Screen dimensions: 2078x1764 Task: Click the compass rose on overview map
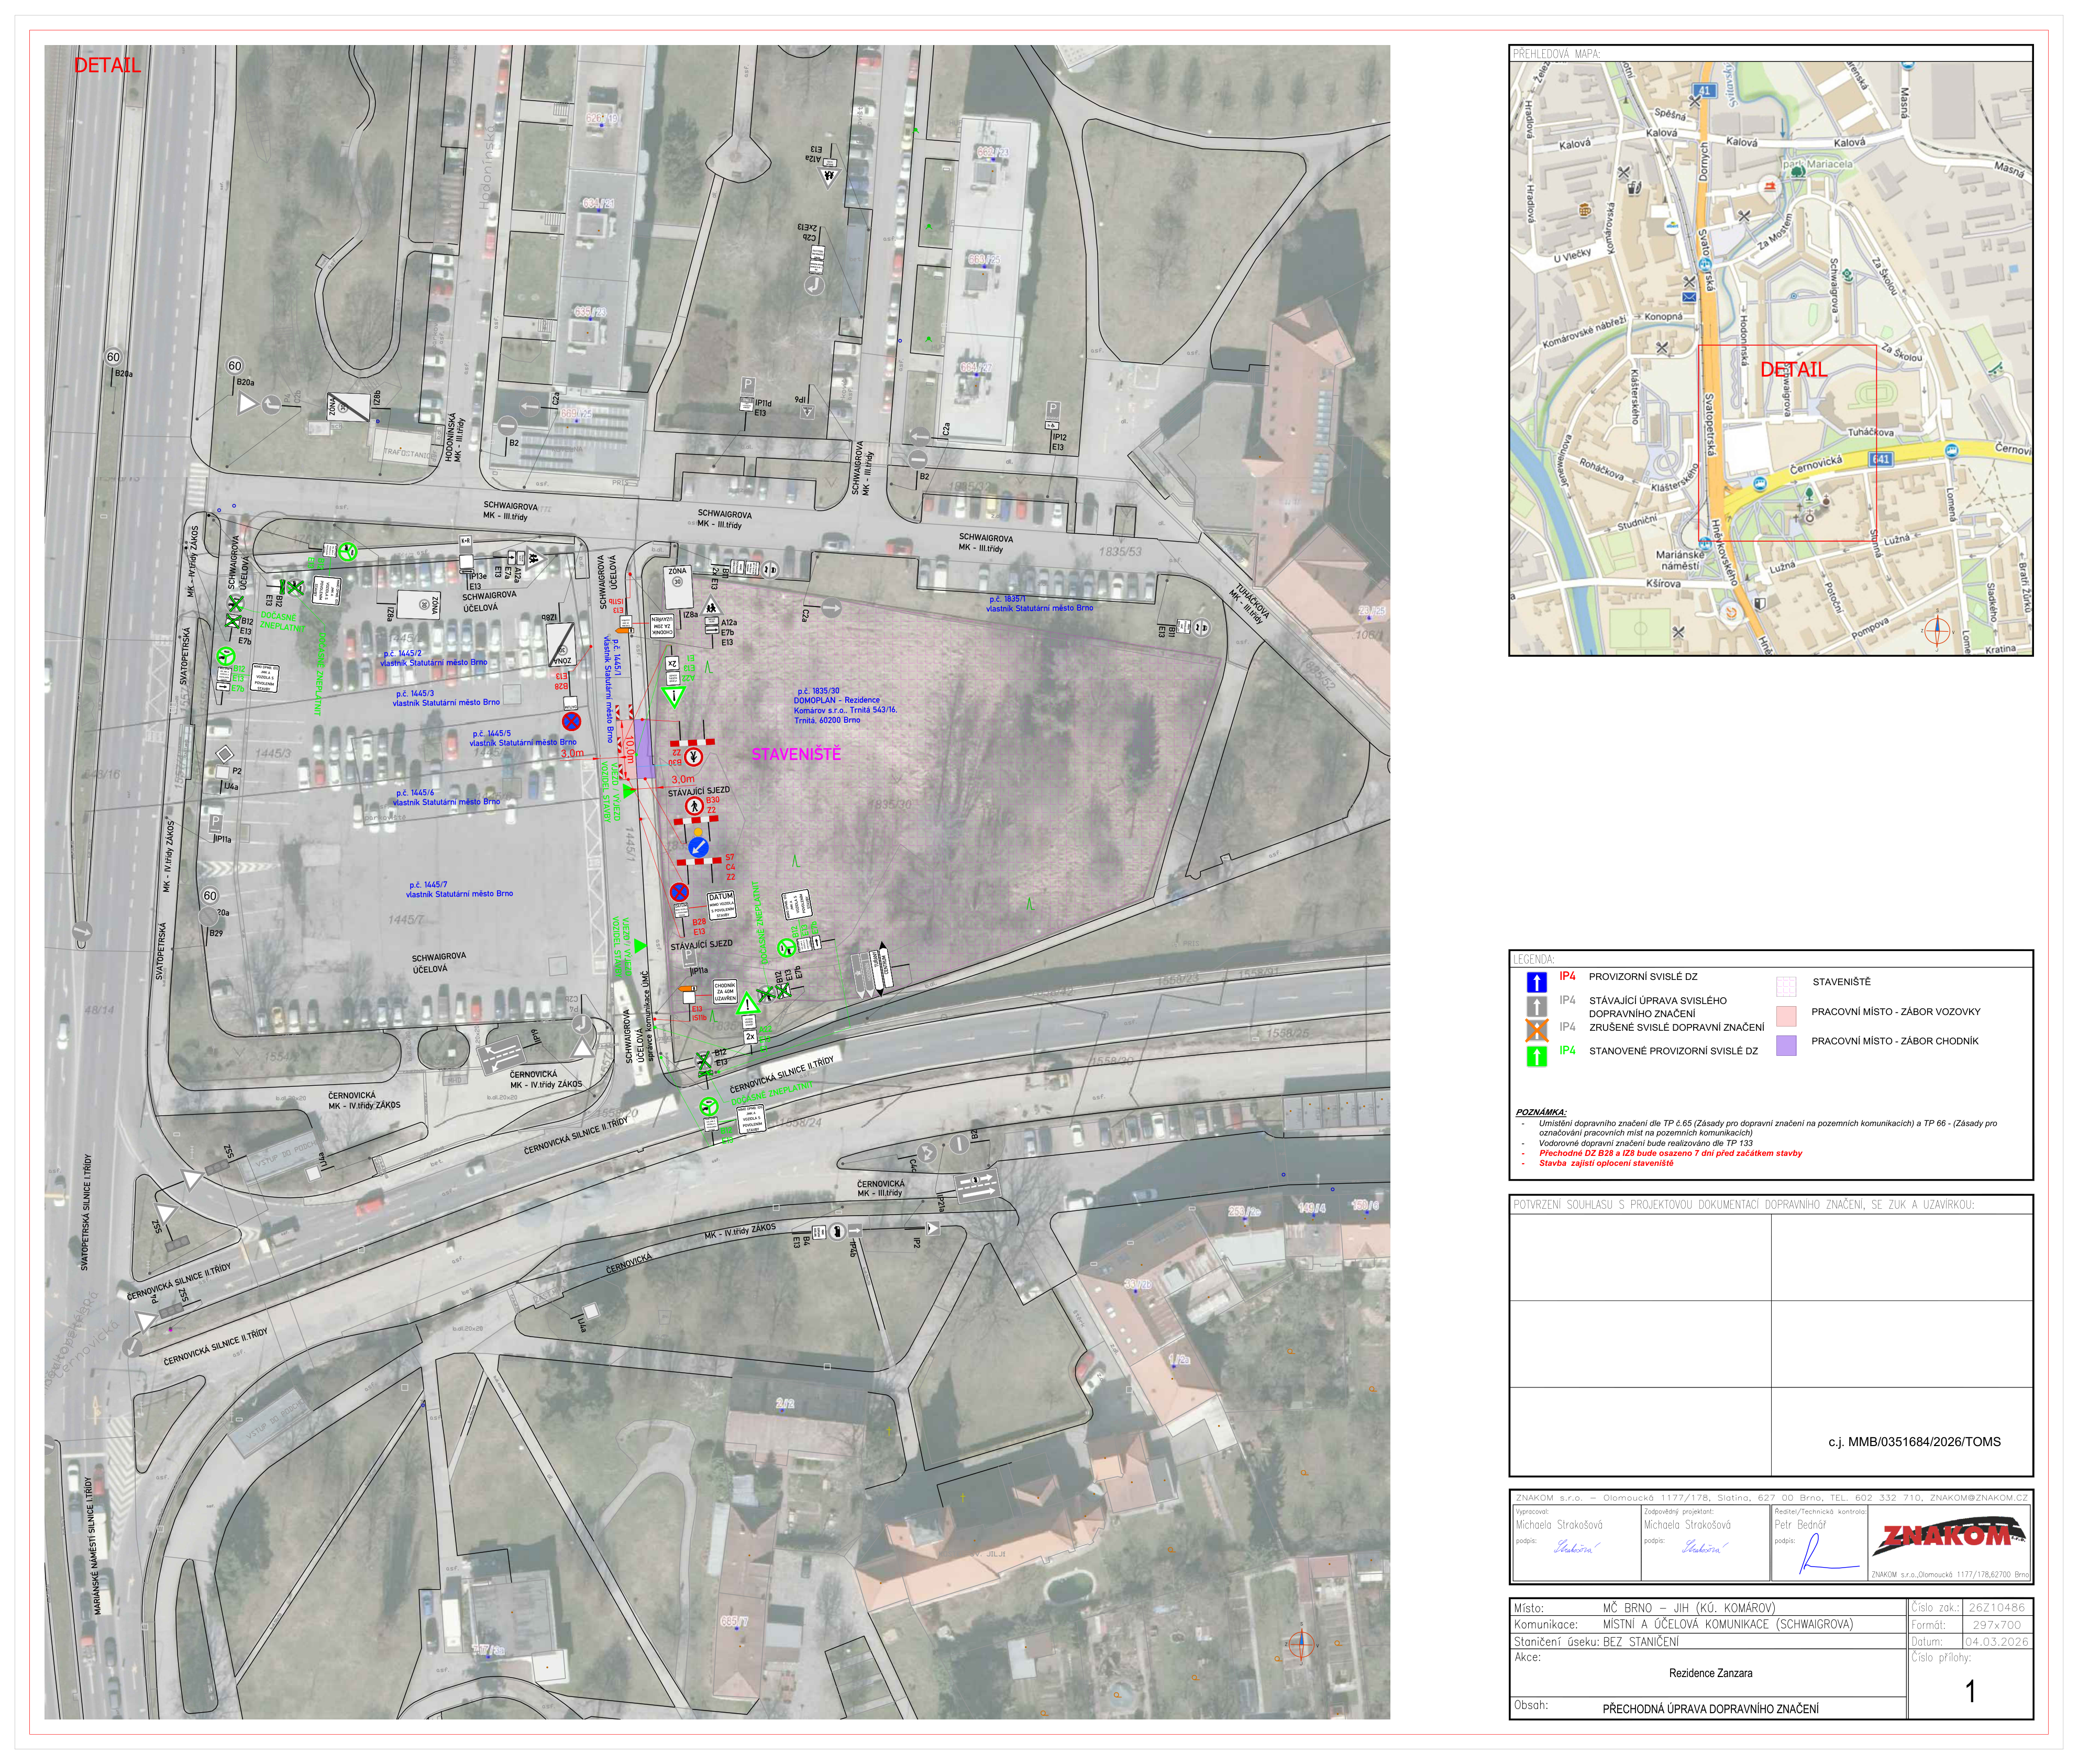[1937, 631]
